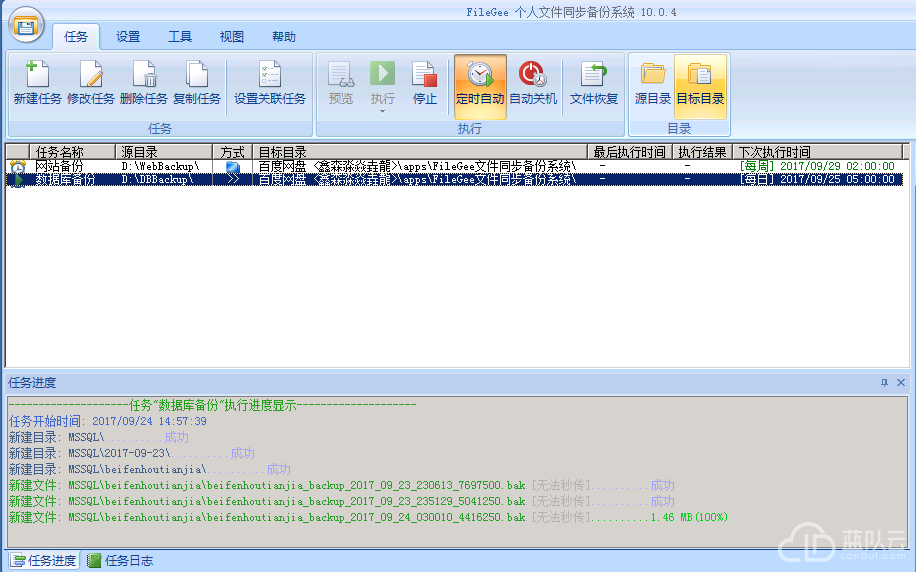Switch to the 任务 ribbon tab

click(76, 37)
